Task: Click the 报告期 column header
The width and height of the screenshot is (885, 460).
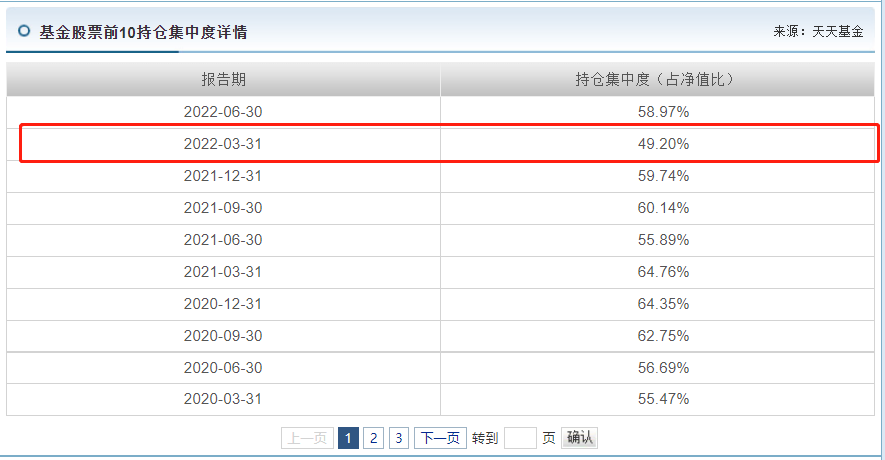Action: coord(224,80)
